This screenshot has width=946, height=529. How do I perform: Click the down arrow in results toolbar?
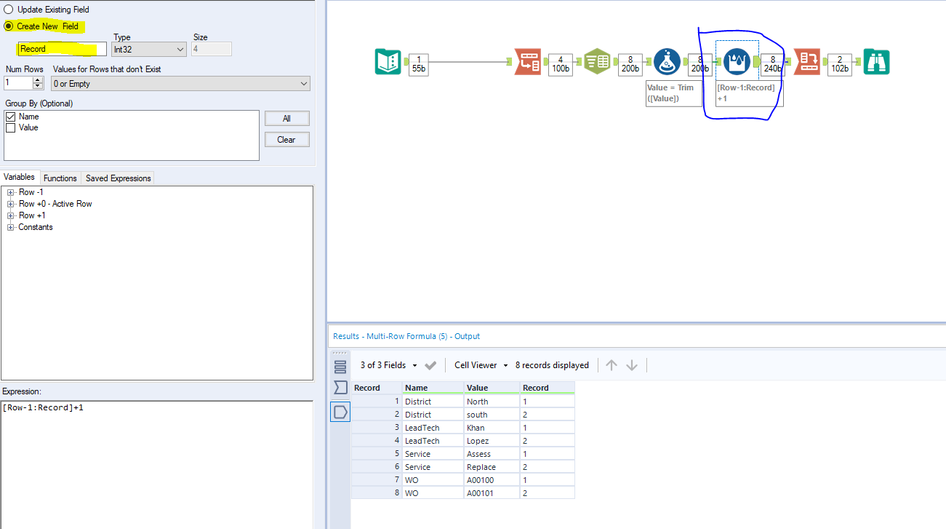632,366
